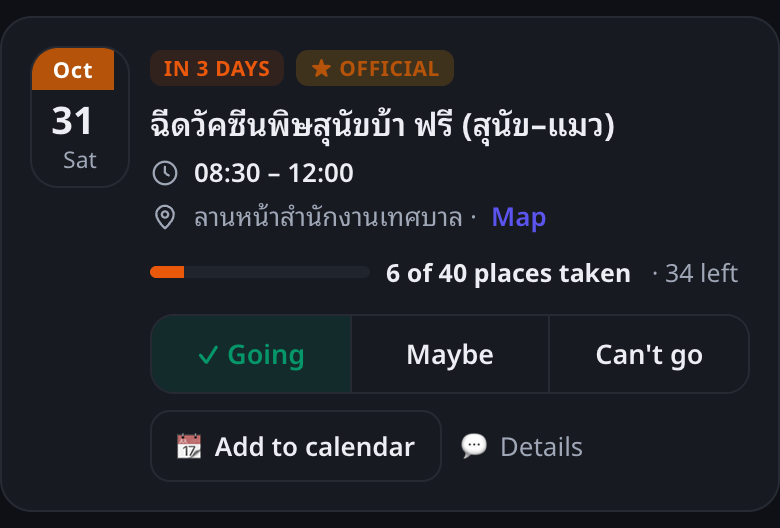Click the OFFICIAL badge
780x528 pixels.
tap(375, 68)
